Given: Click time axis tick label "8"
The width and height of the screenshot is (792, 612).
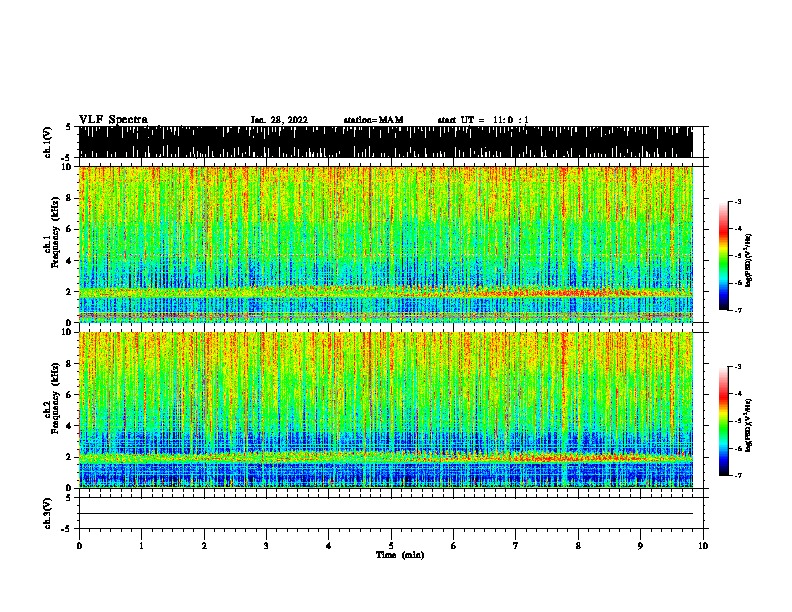Looking at the screenshot, I should [x=578, y=545].
